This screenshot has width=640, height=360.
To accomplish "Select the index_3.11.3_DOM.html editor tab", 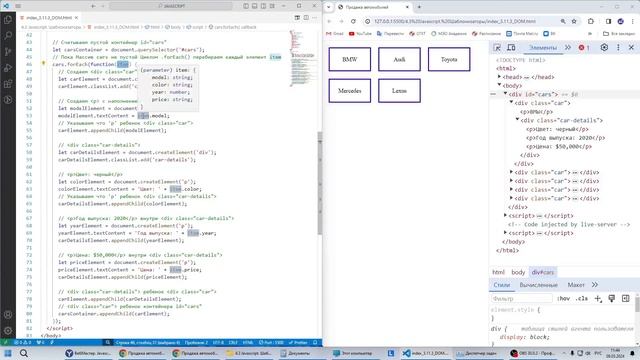I will tap(49, 18).
